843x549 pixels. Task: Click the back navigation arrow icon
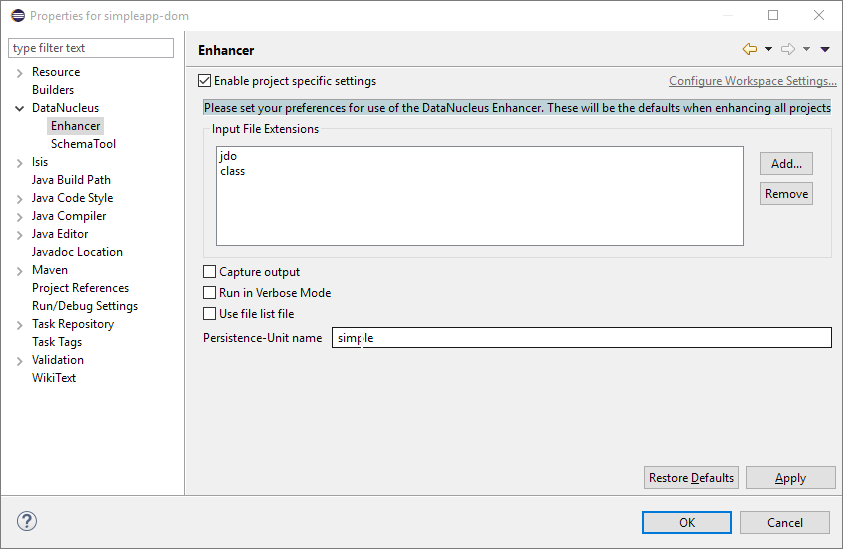click(x=749, y=49)
